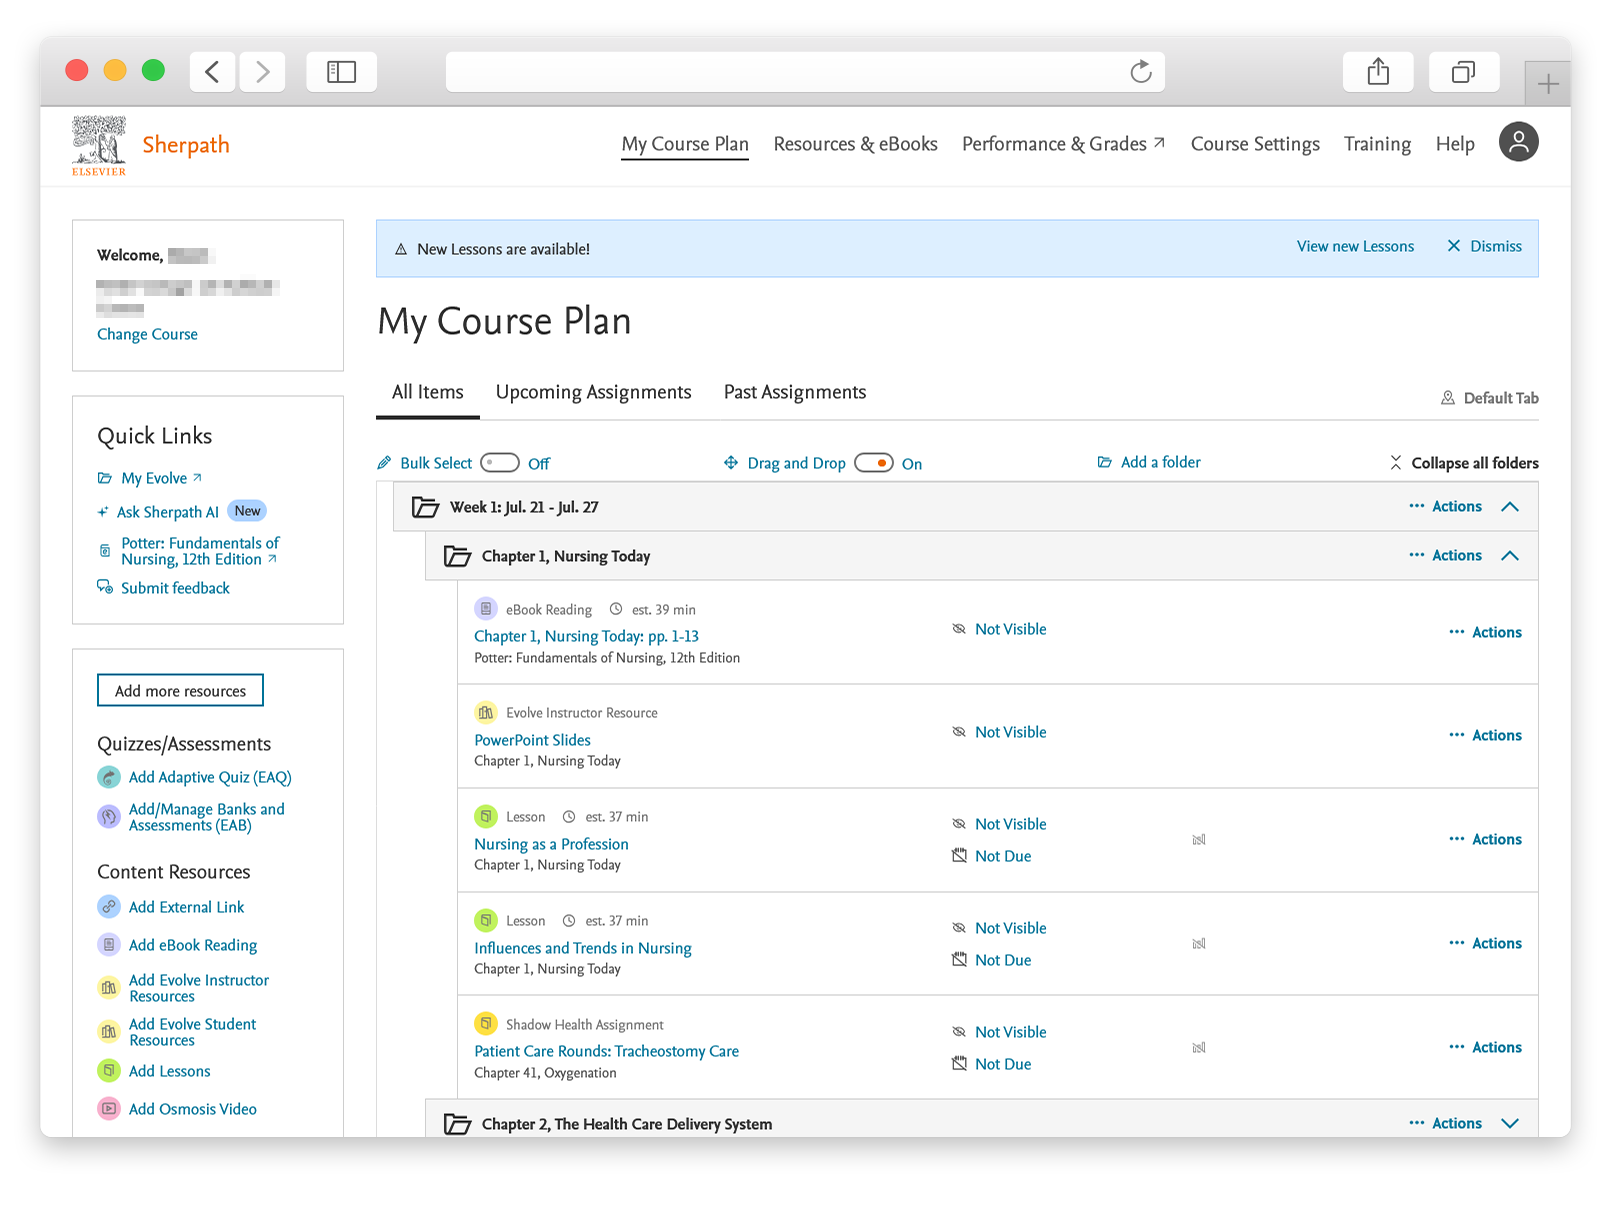Click the stats icon for Nursing as a Profession
The width and height of the screenshot is (1611, 1215).
click(1199, 840)
